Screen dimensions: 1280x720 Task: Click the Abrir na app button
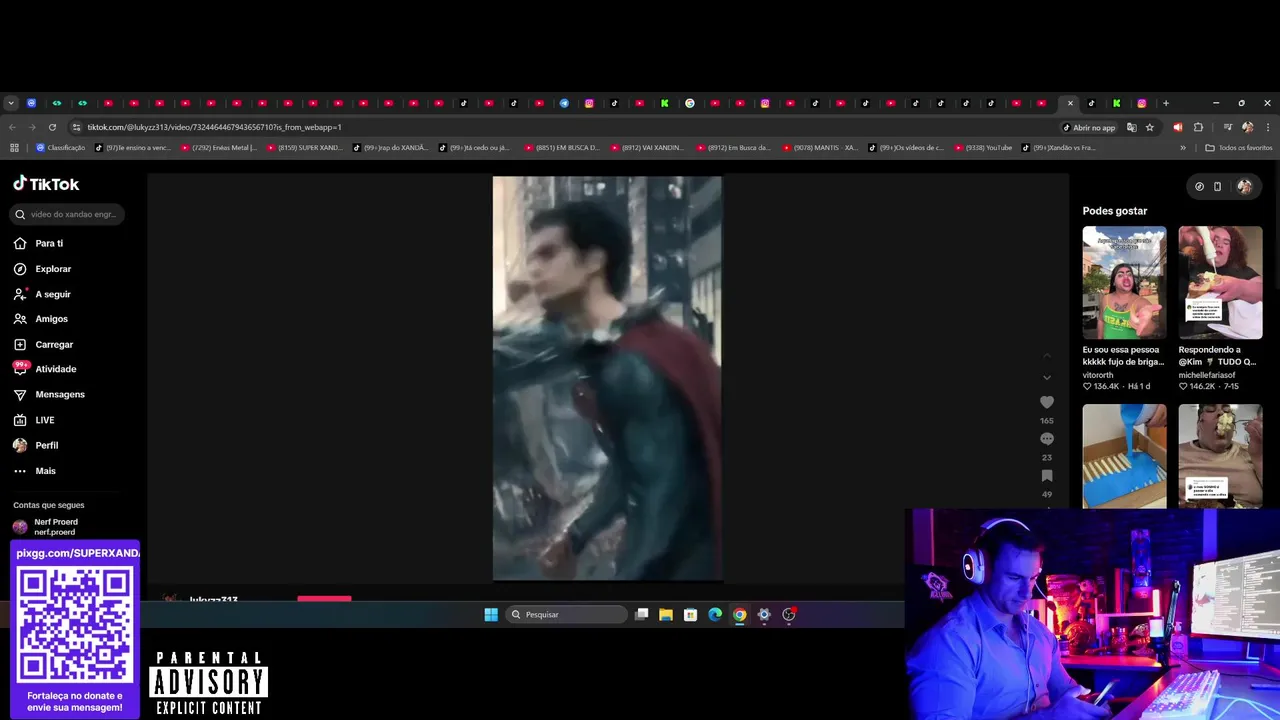[1088, 127]
